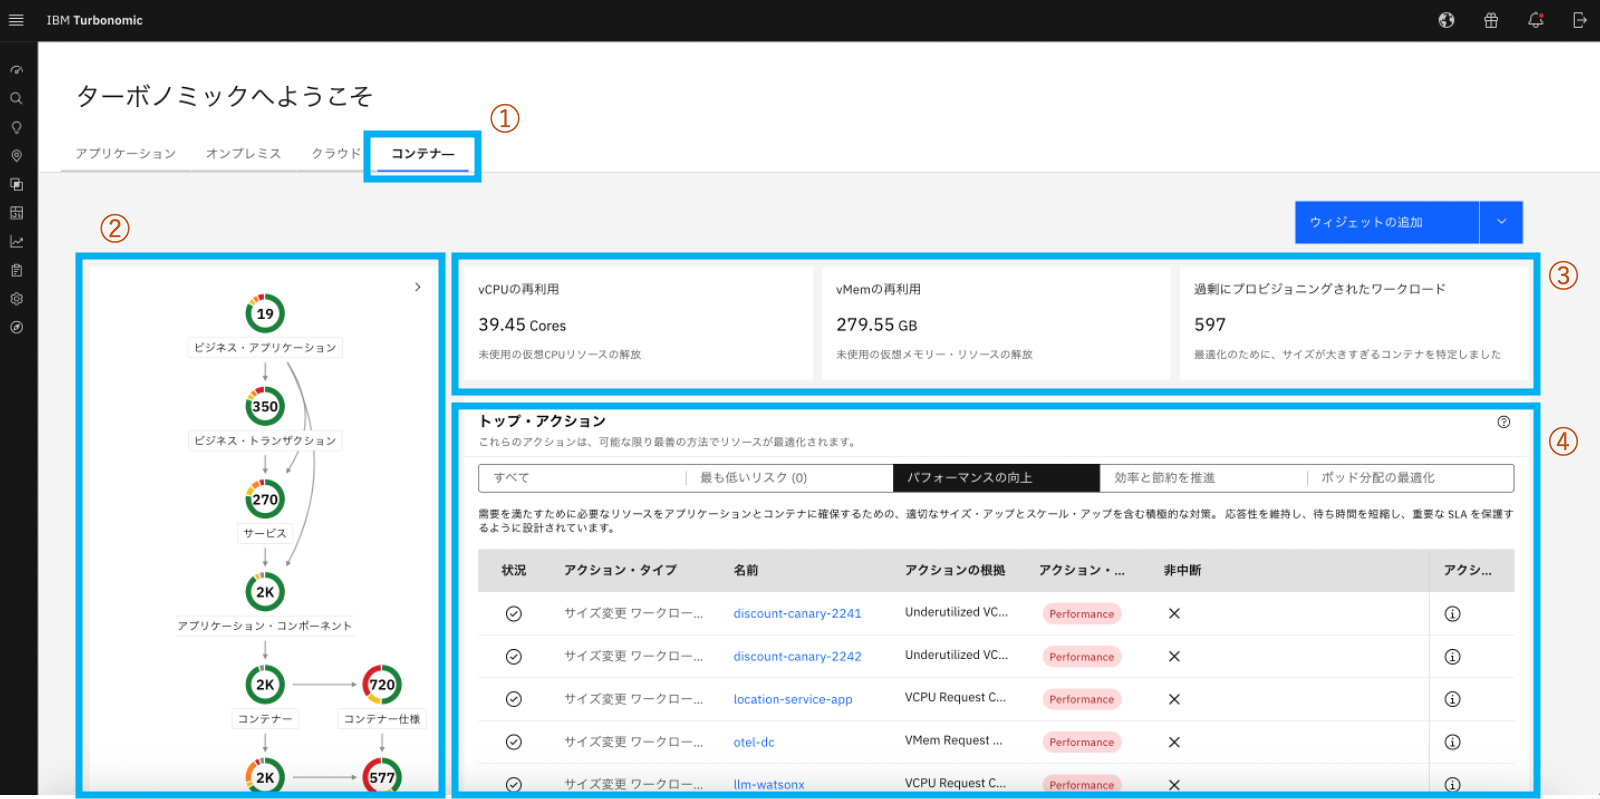Open the hamburger navigation menu
The height and width of the screenshot is (799, 1600).
pos(16,20)
